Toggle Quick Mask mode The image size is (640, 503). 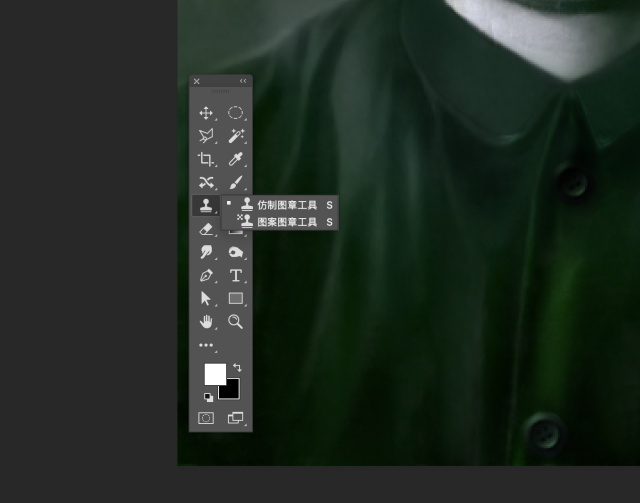click(206, 418)
